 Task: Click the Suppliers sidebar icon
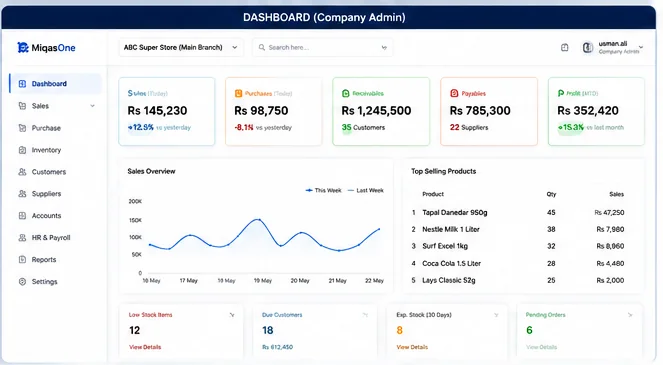[x=22, y=194]
